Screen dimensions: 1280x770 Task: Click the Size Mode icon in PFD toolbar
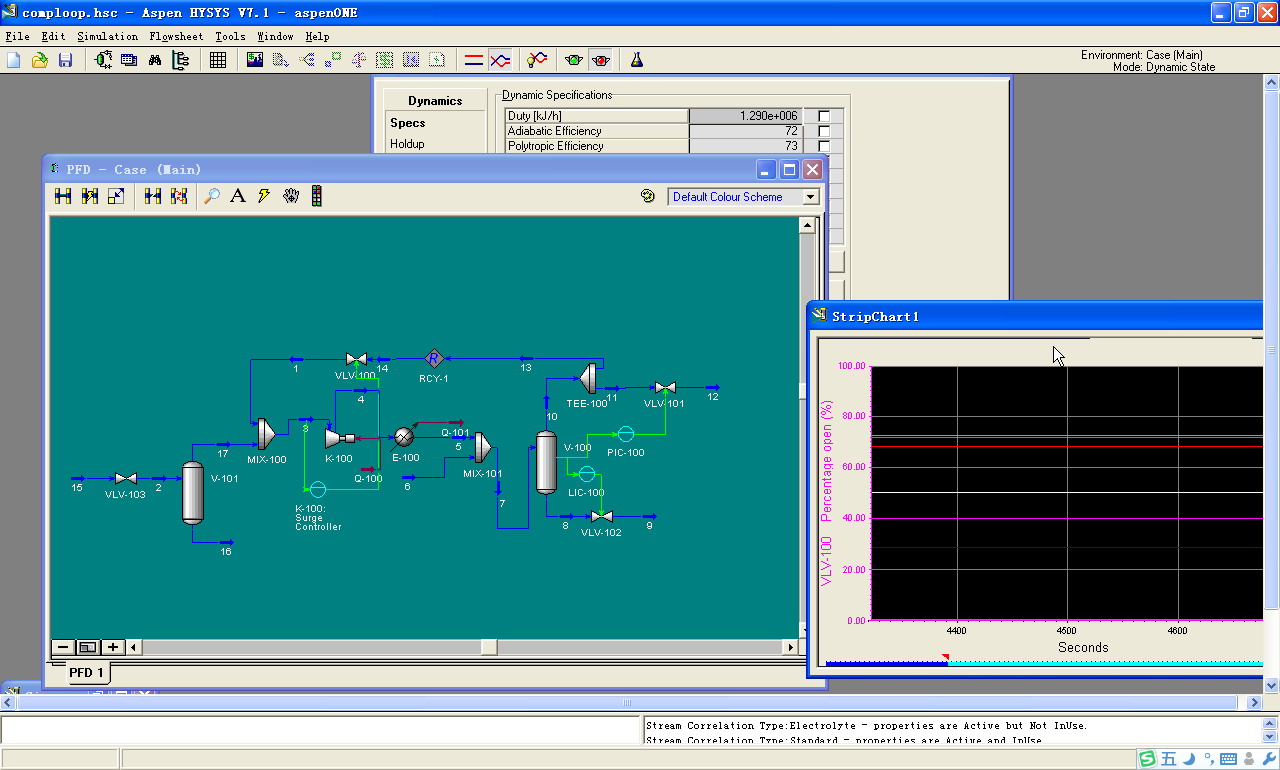tap(116, 196)
